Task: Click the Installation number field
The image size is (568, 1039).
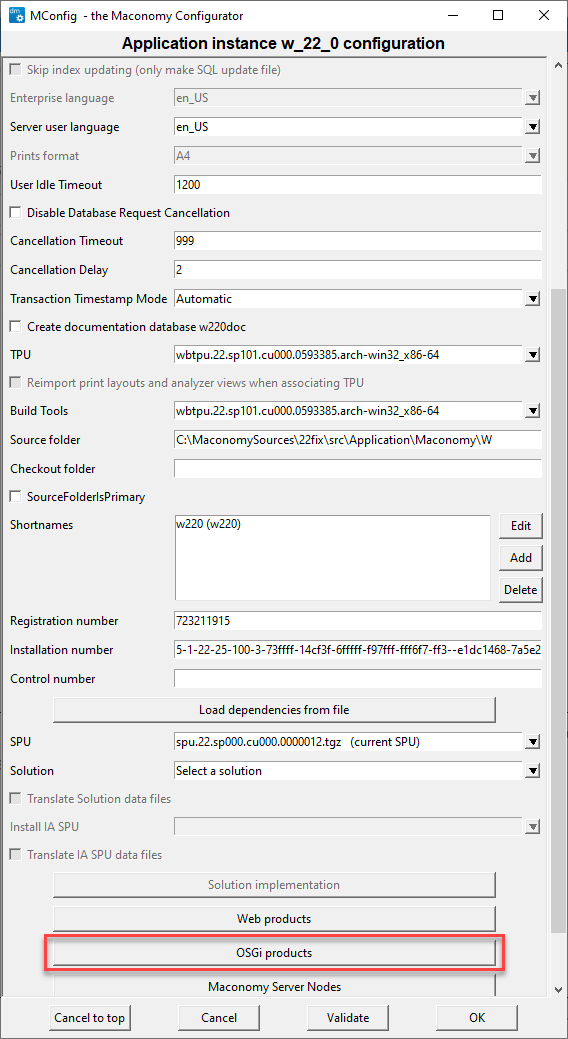Action: pos(358,650)
